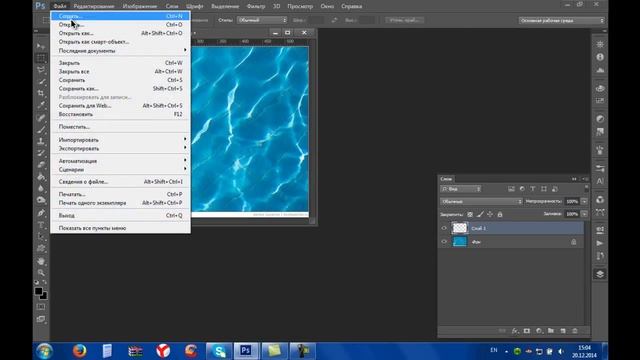Select the Lasso tool
Screen dimensions: 640x360
41,70
